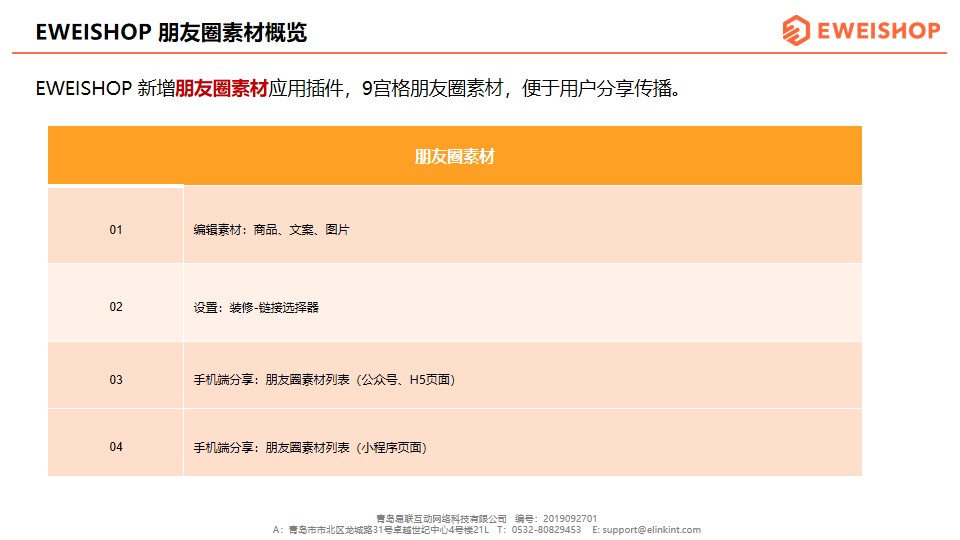Click the EWEISHOP logo icon
Viewport: 960px width, 540px height.
pyautogui.click(x=796, y=30)
